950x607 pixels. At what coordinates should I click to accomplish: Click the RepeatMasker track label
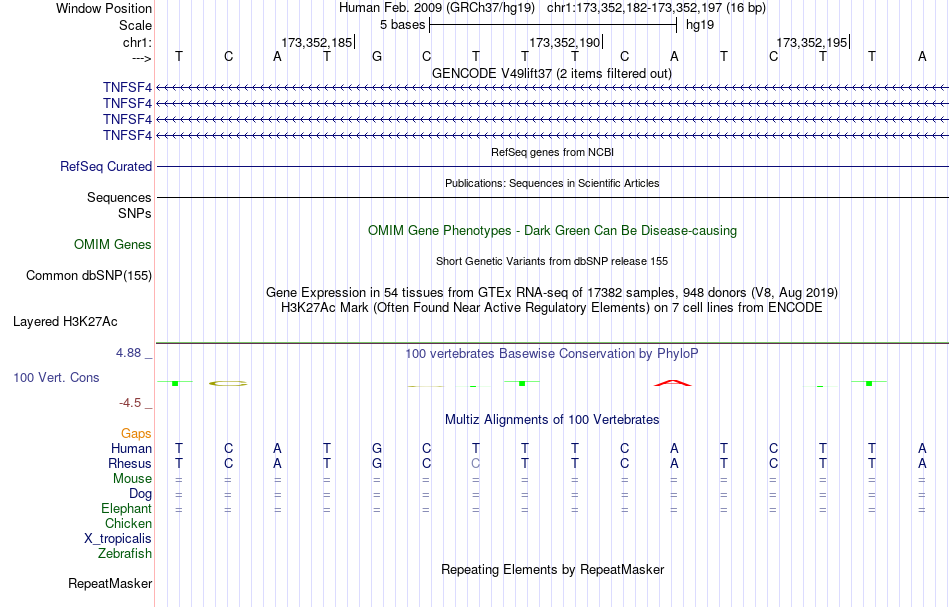(110, 583)
